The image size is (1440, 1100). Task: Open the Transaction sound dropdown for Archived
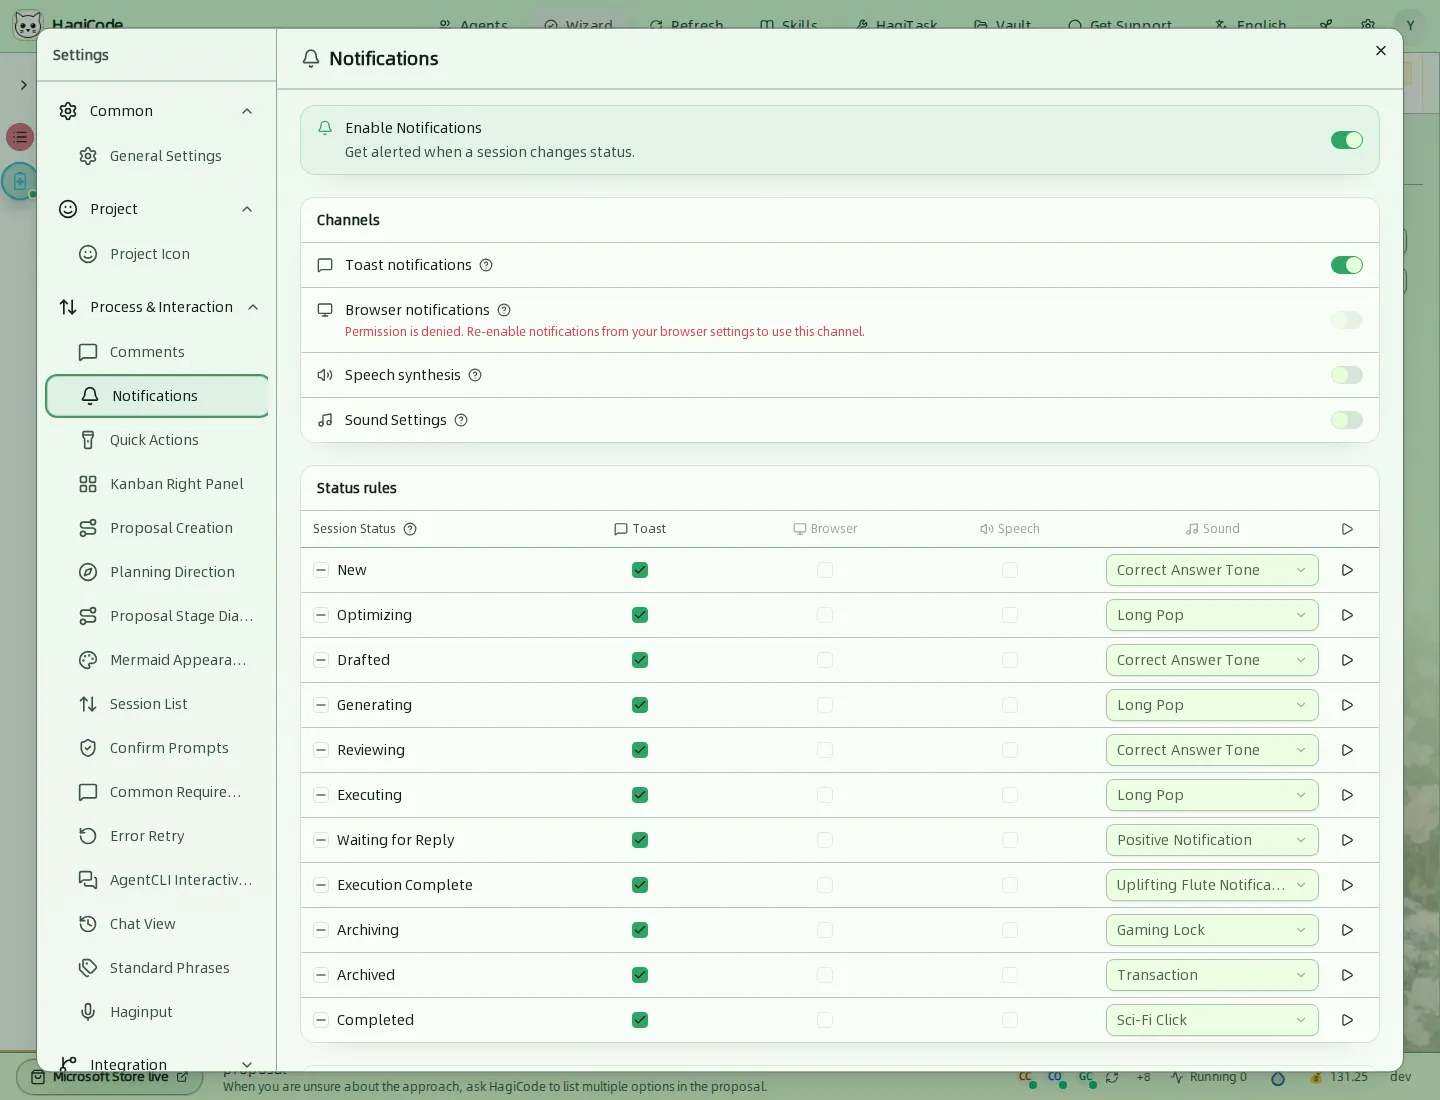click(x=1212, y=975)
